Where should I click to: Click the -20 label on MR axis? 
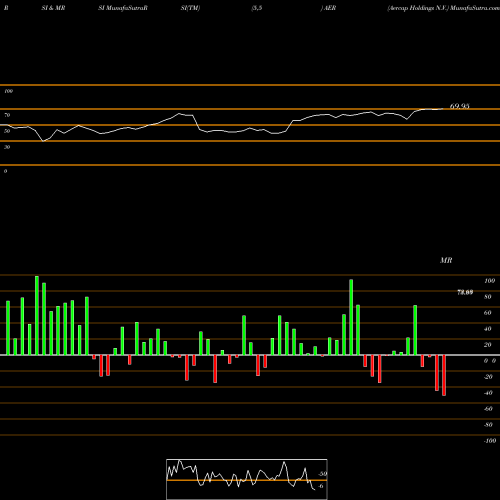(488, 377)
